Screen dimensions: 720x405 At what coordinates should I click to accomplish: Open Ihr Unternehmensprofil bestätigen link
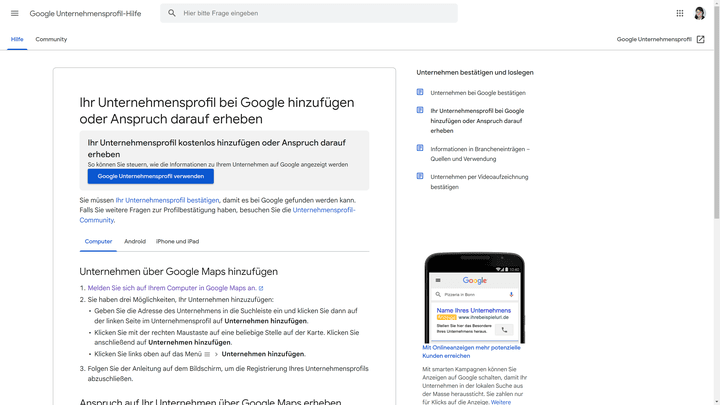tap(167, 200)
